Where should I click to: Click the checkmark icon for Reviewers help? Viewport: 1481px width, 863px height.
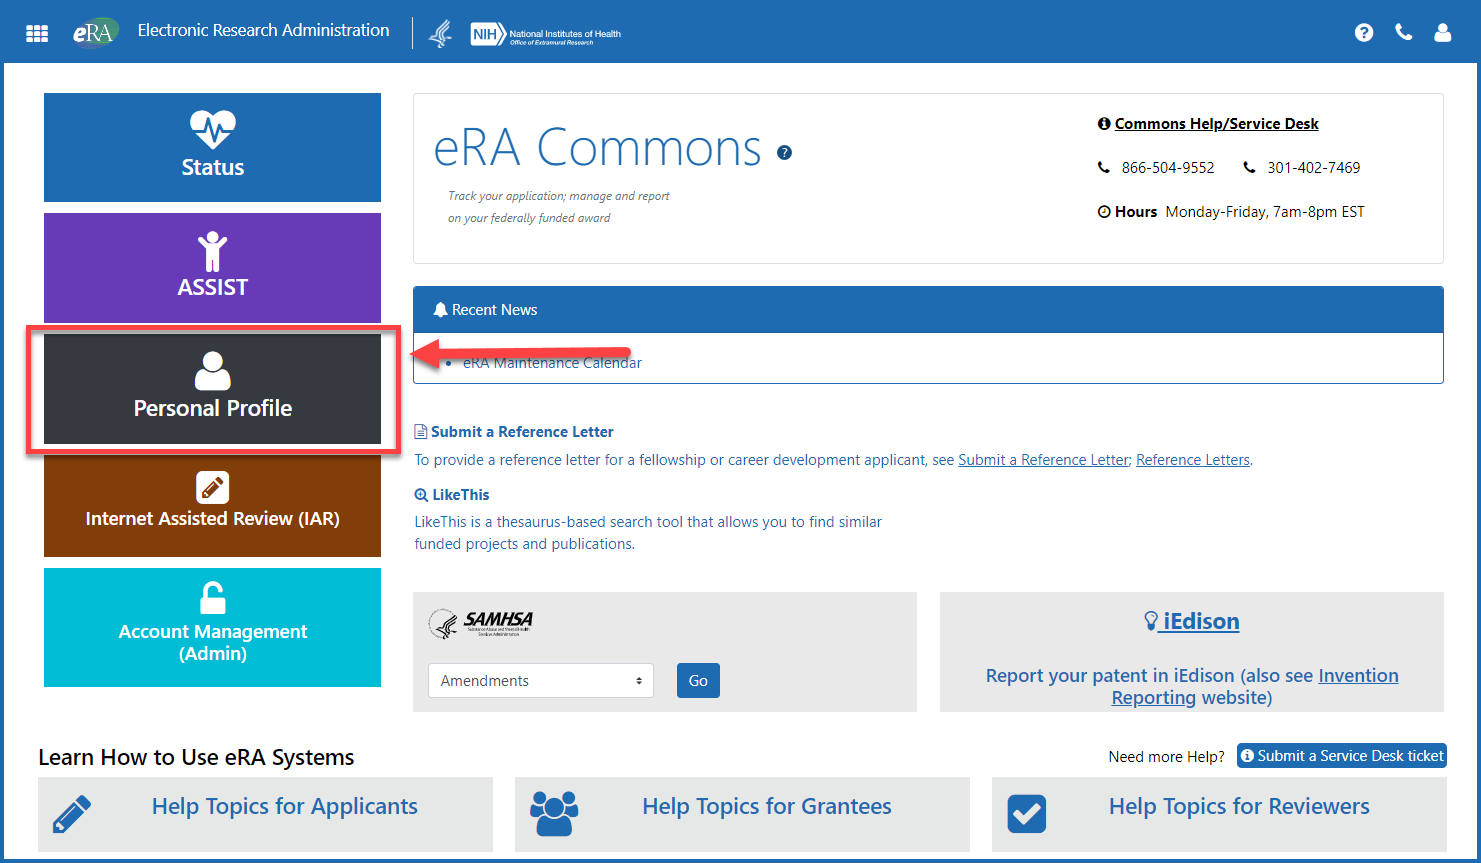tap(1027, 814)
